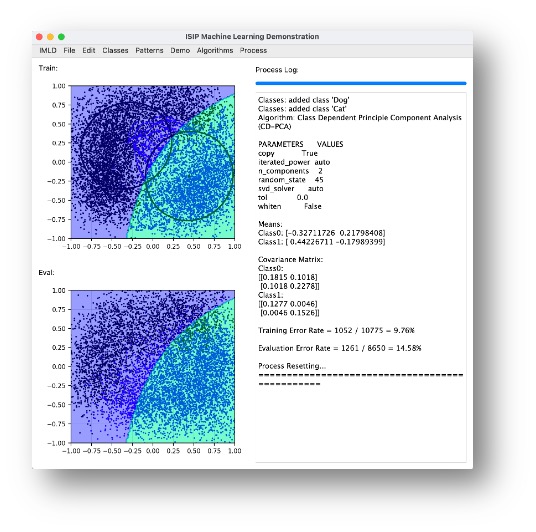Click the 'svd_solver auto' parameter line

(x=291, y=189)
